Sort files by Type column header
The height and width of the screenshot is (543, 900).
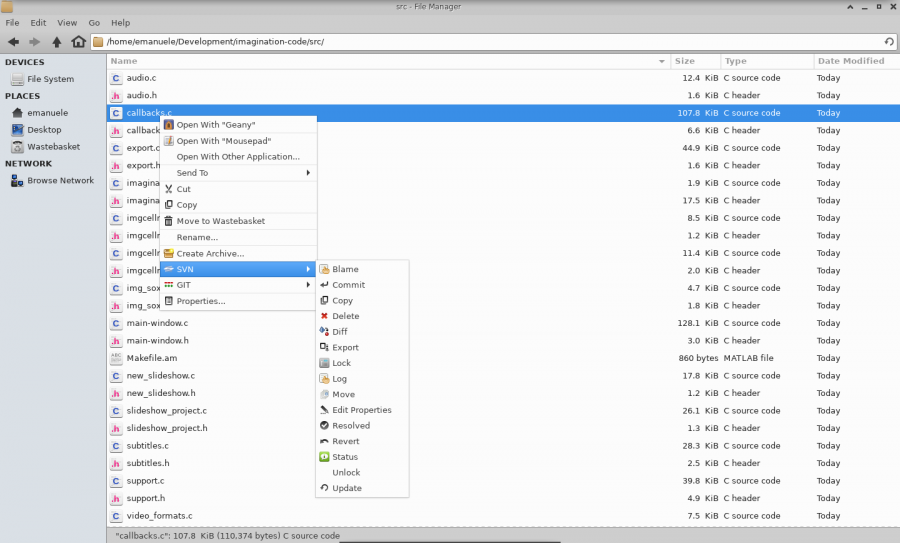[x=767, y=61]
